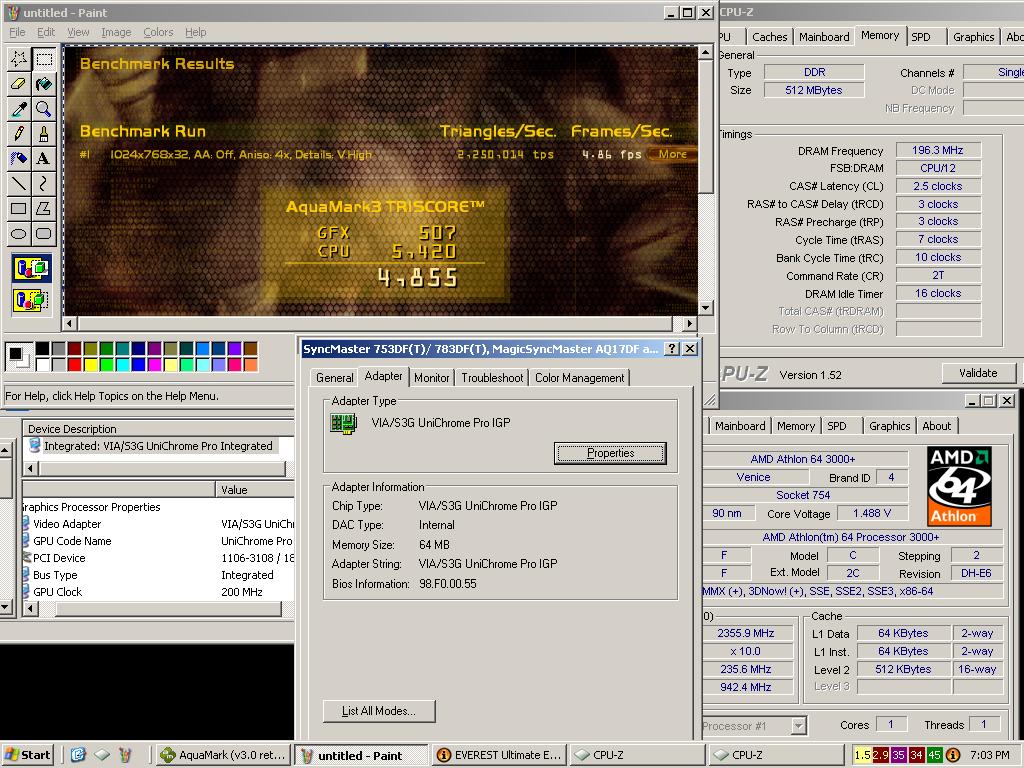Click Paint canvas horizontal scroll right arrow
The height and width of the screenshot is (768, 1024).
pos(689,323)
